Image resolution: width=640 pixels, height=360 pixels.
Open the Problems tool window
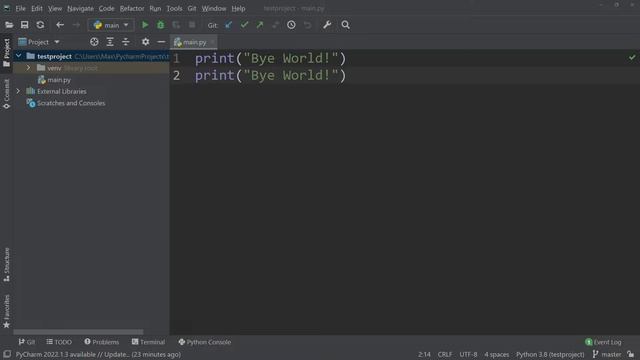[102, 342]
